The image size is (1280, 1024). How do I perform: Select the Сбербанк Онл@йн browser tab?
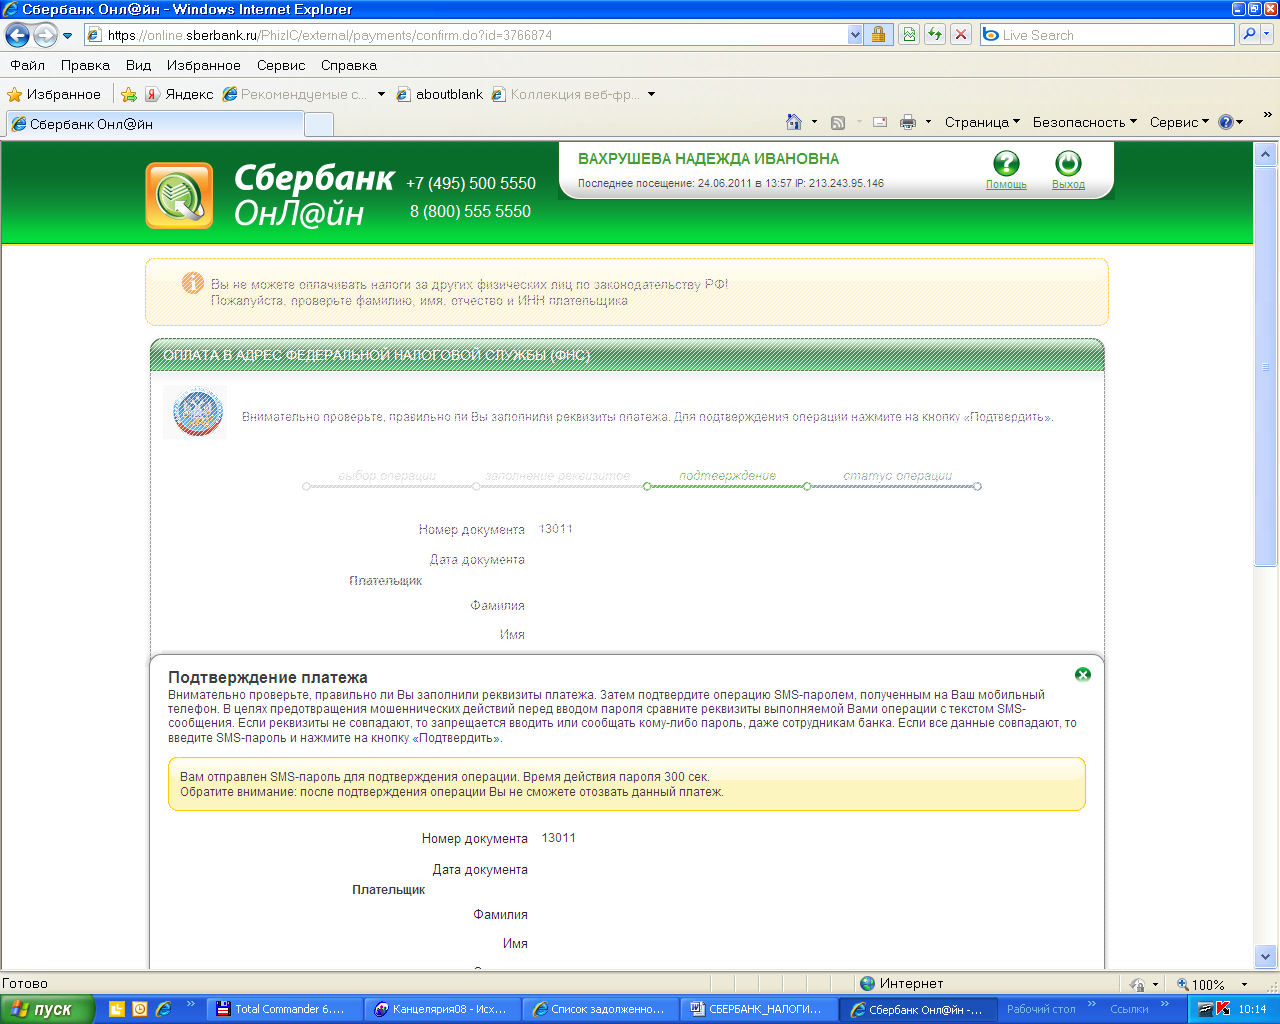pos(154,124)
